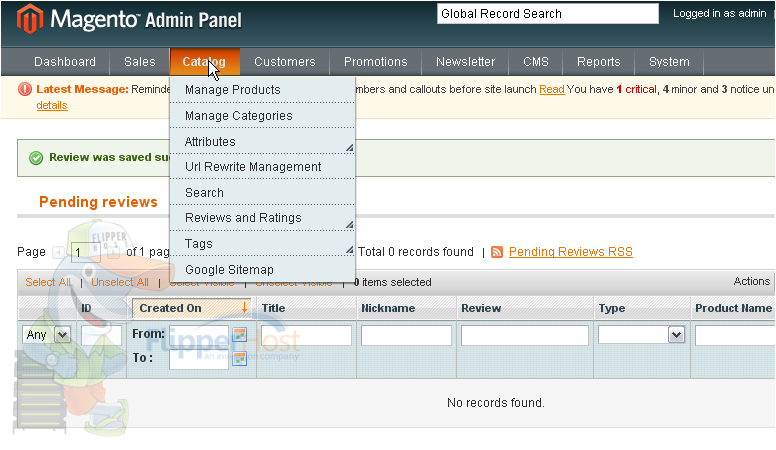776x450 pixels.
Task: Click the 'Pending reviews' heading
Action: tap(98, 202)
